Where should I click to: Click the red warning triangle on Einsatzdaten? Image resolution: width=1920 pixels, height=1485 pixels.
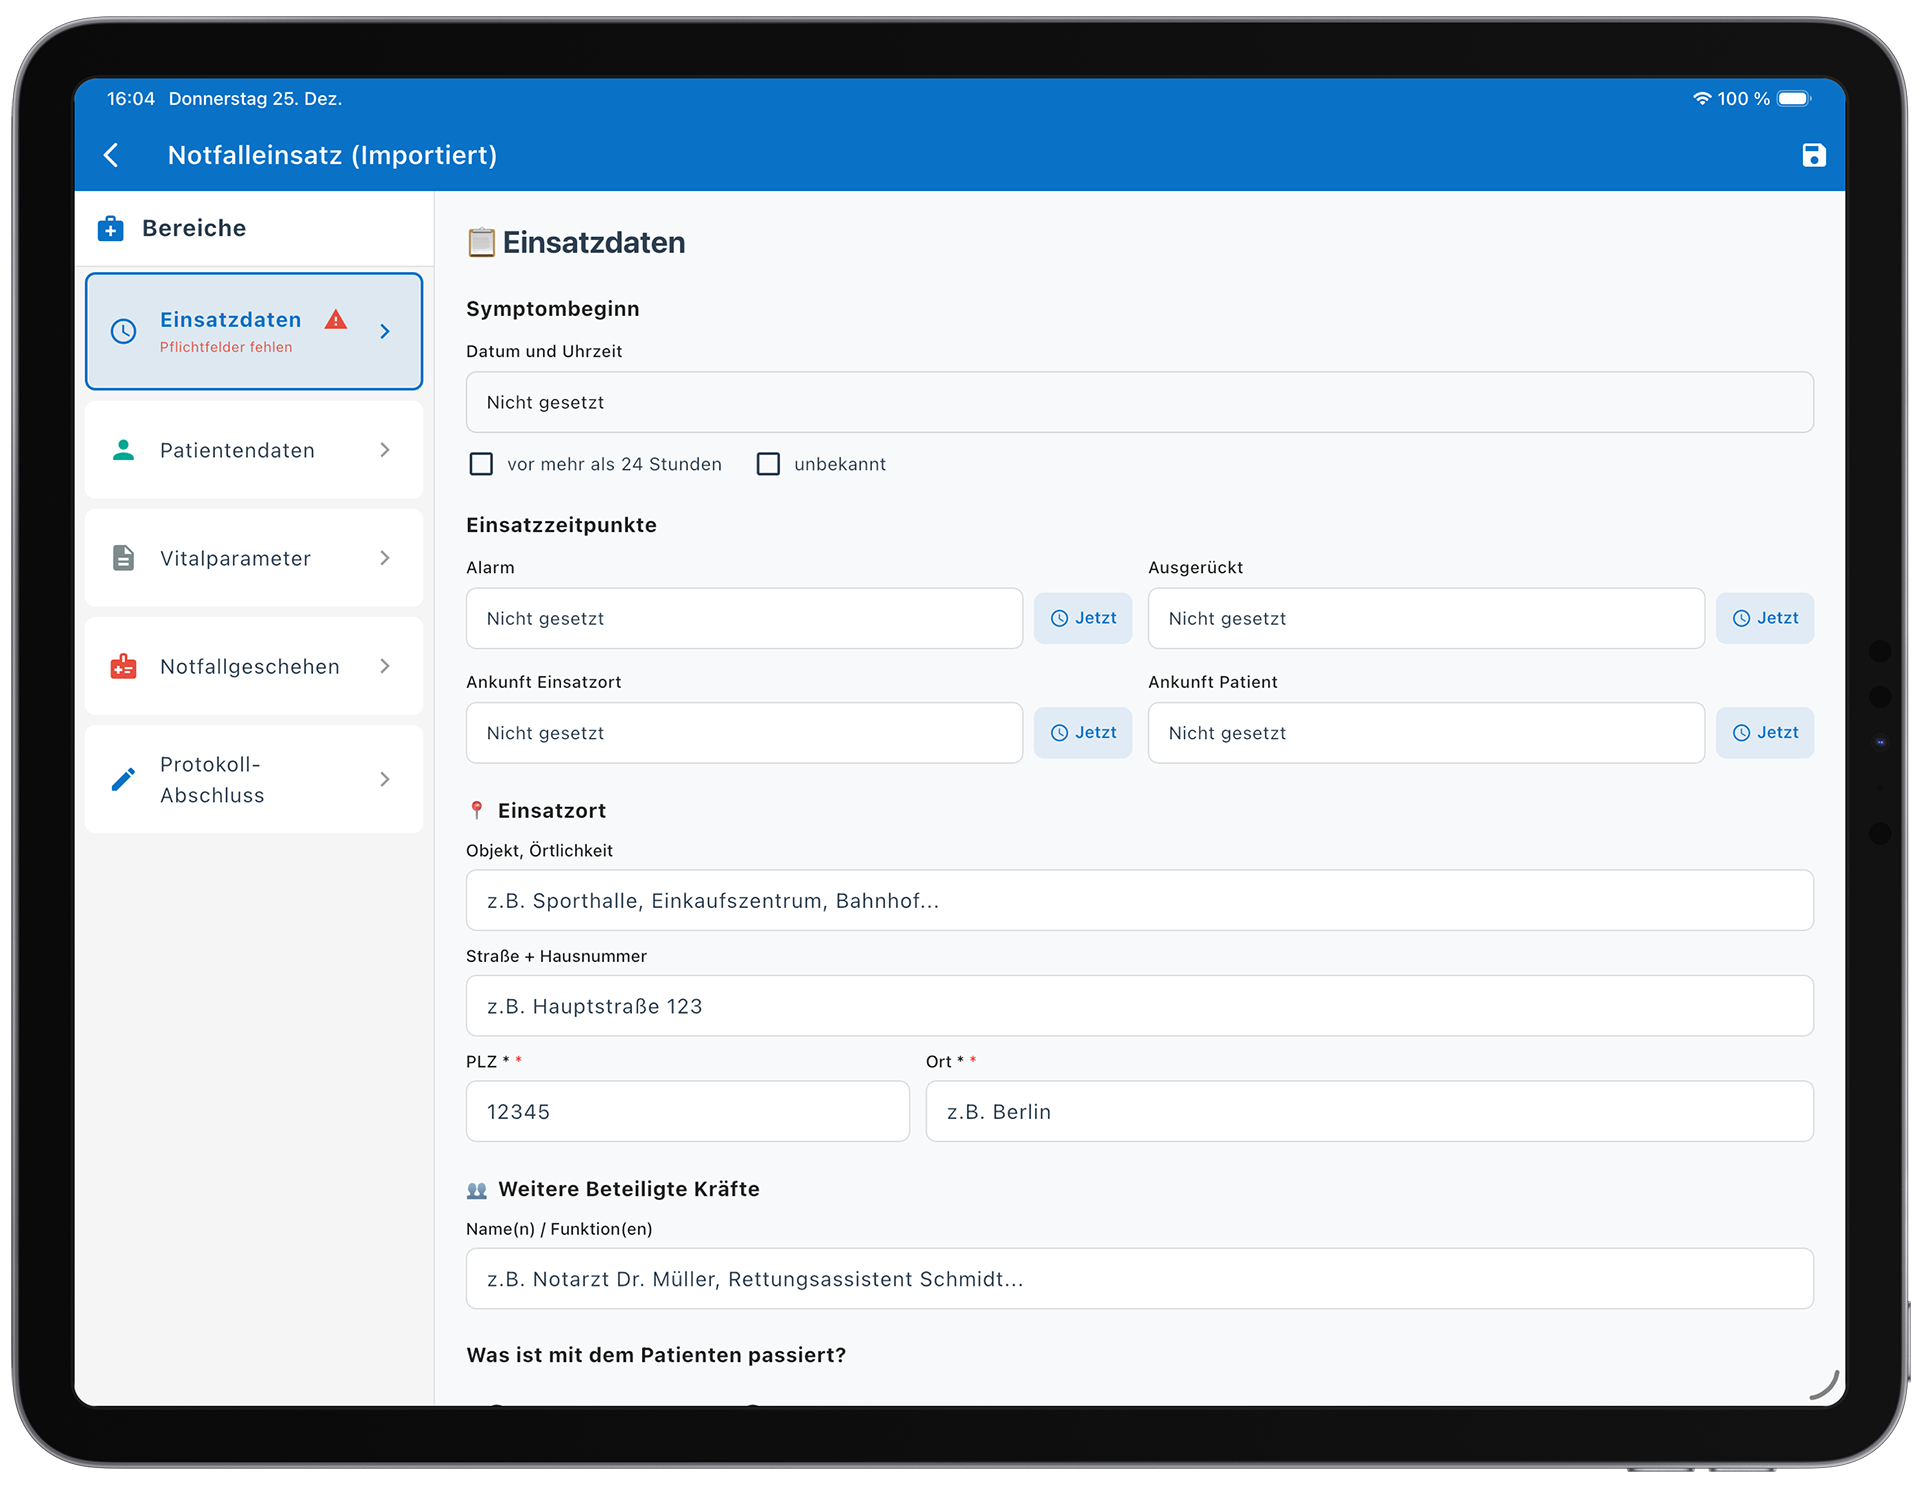click(336, 320)
